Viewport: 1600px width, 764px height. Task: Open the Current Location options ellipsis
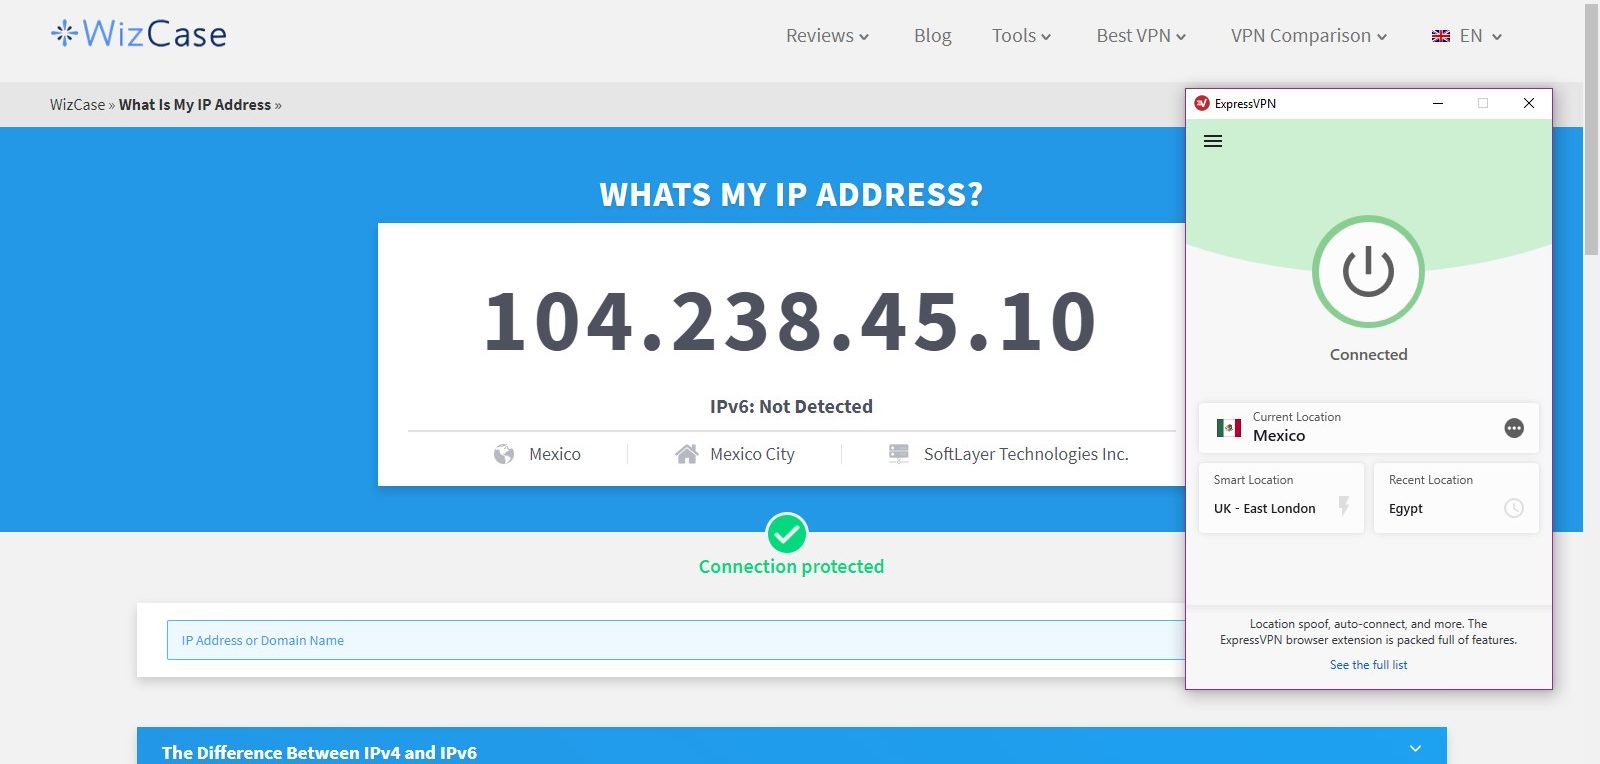(1514, 428)
